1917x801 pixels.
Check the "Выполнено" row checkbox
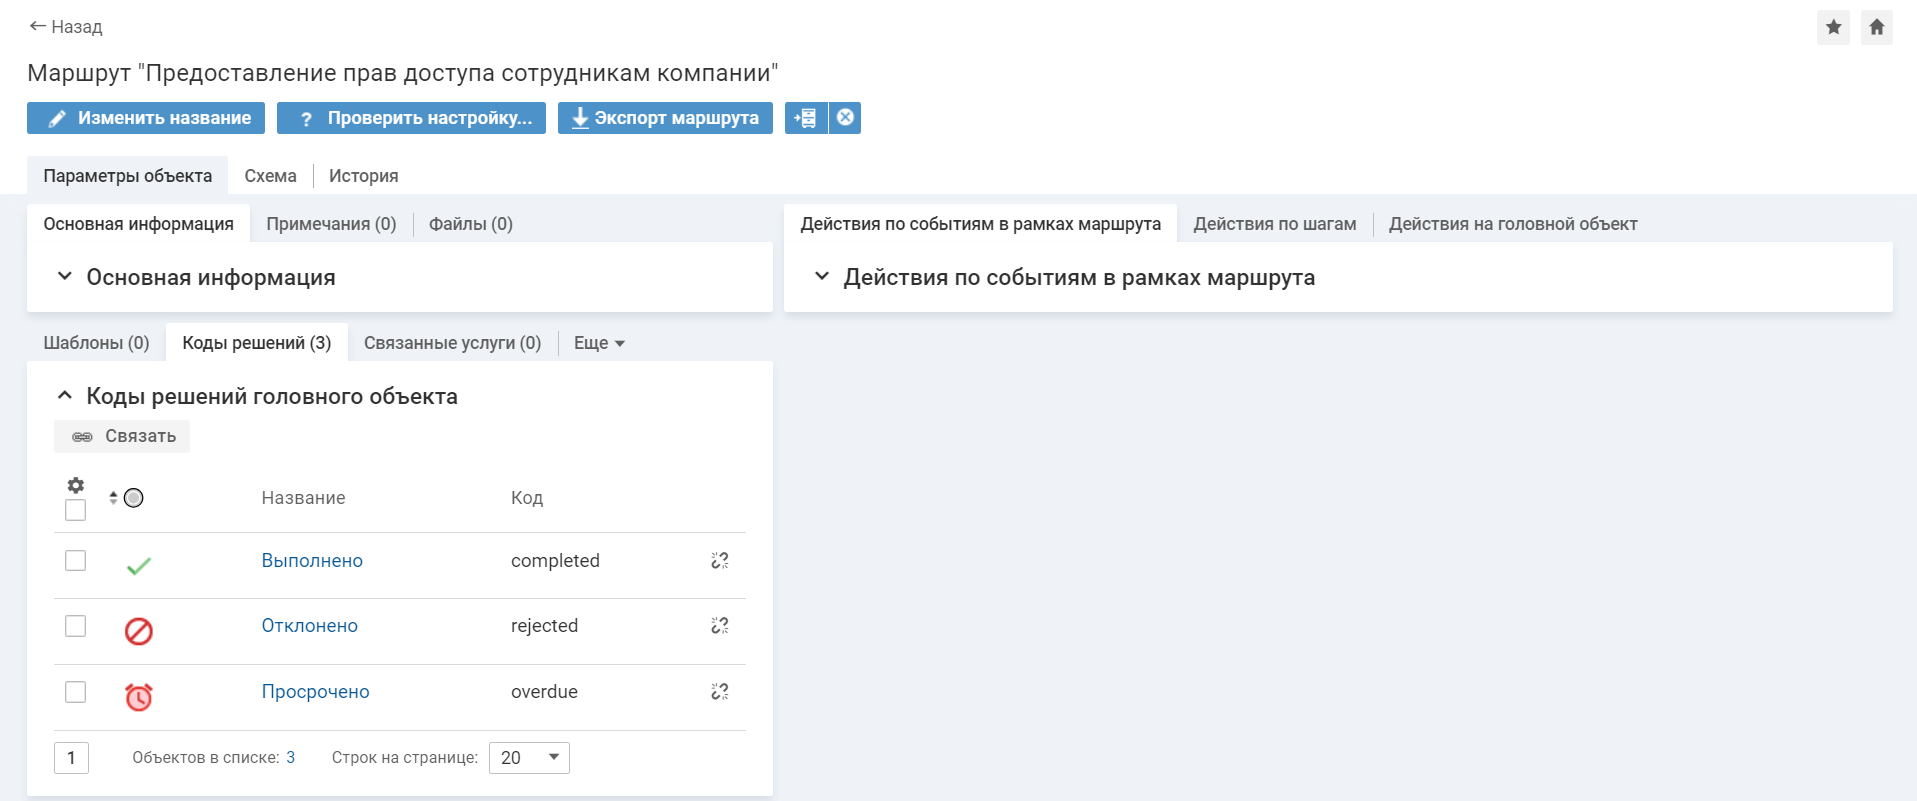point(75,561)
